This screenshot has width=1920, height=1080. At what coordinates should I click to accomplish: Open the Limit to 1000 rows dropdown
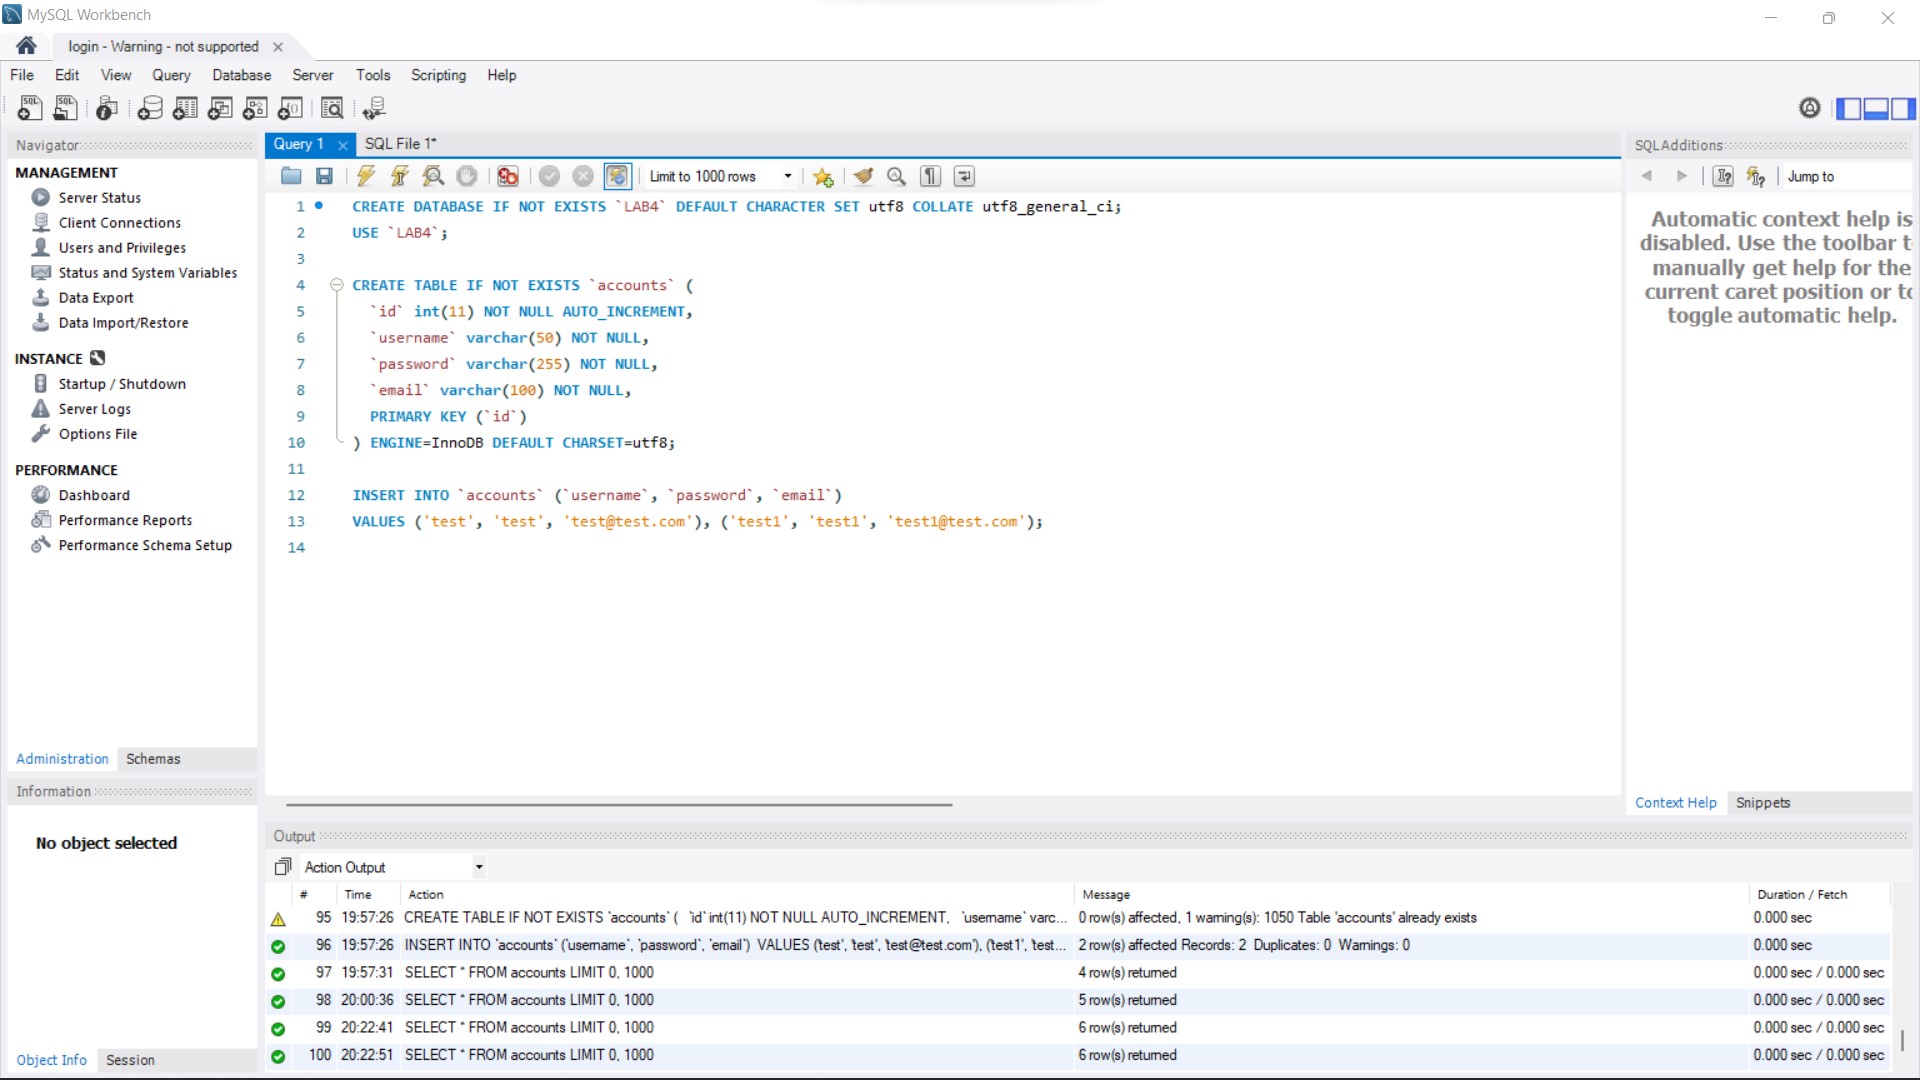tap(786, 176)
